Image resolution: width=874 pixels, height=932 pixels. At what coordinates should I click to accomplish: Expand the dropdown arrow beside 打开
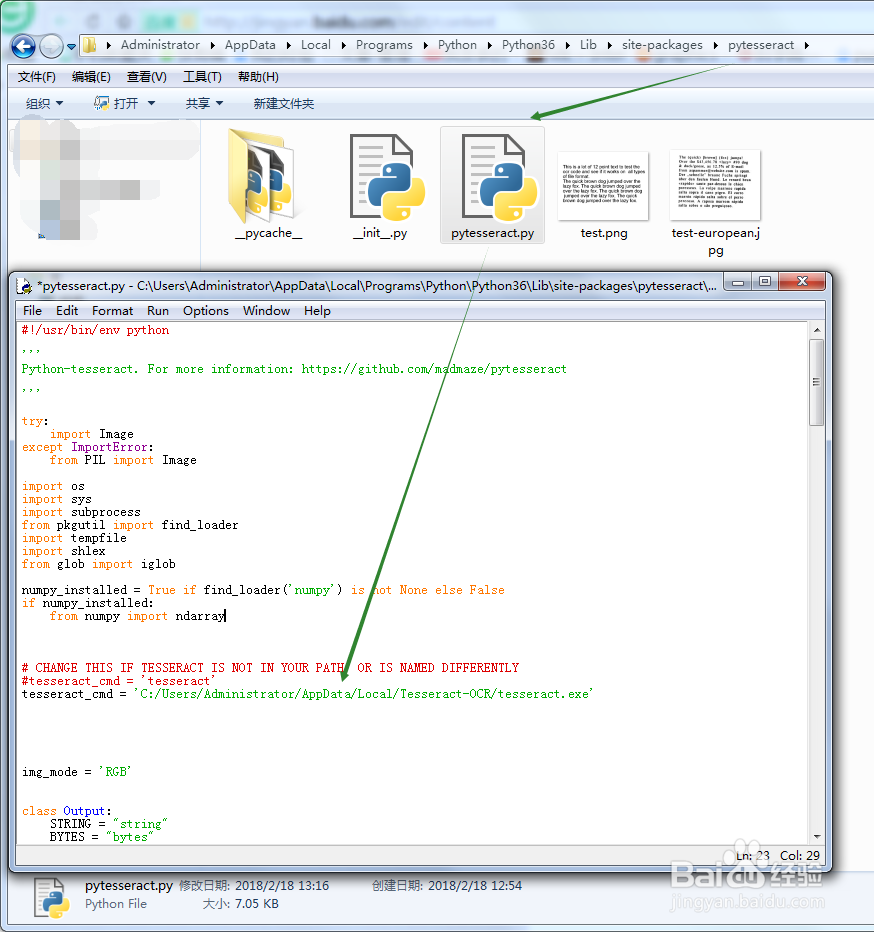coord(152,103)
